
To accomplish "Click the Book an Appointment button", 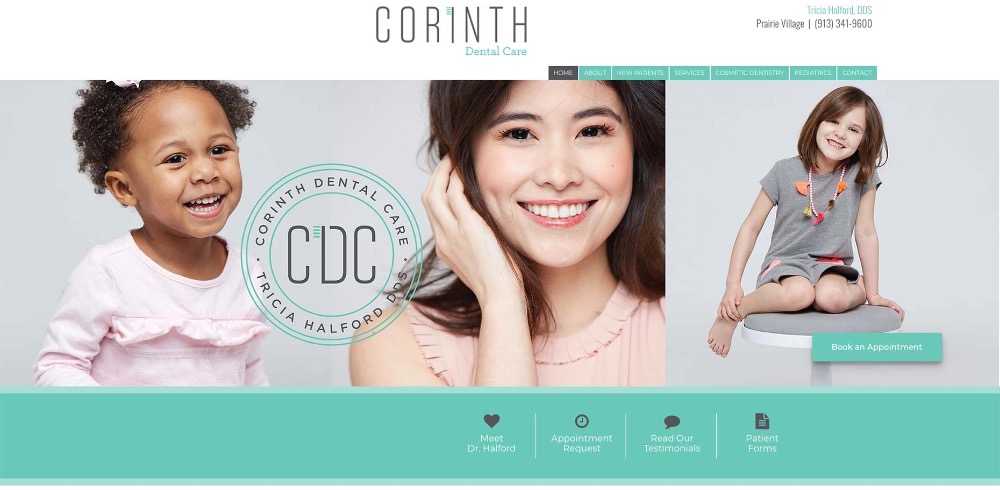I will [877, 347].
